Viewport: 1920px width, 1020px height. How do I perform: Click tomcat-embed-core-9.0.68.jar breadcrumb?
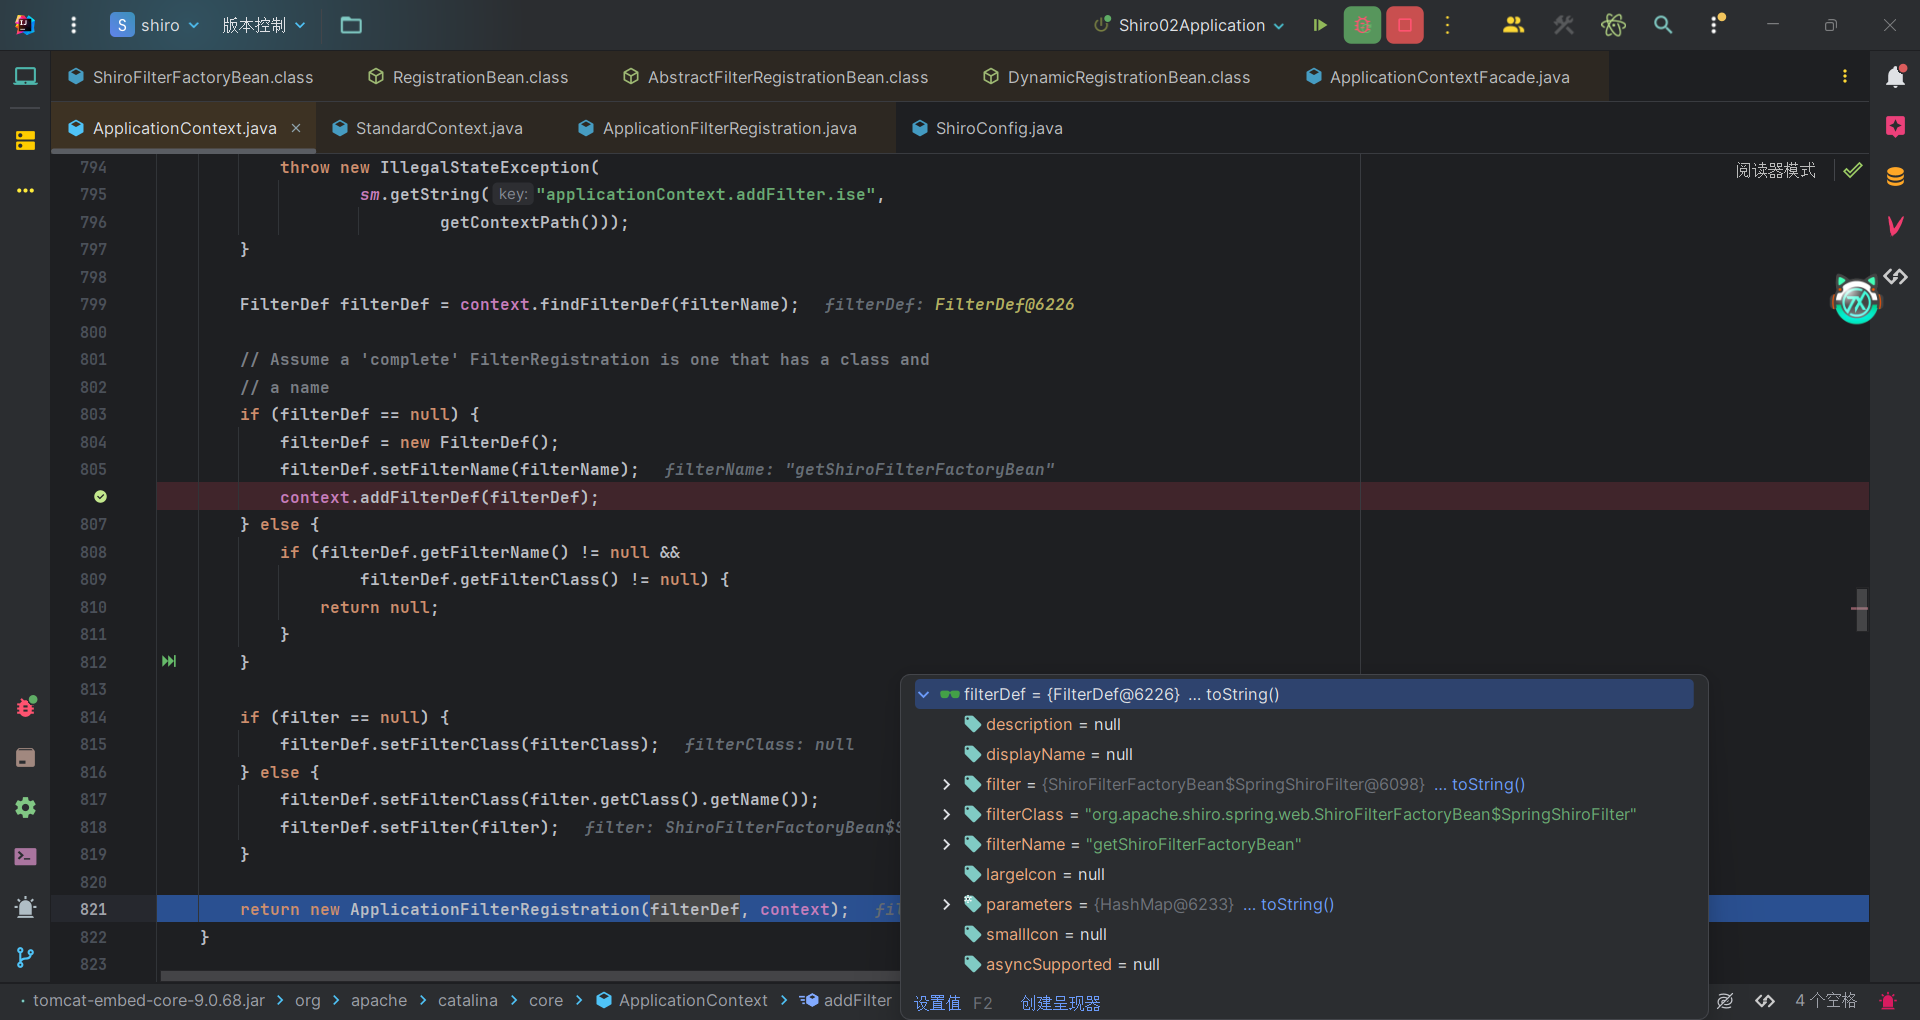click(x=149, y=1000)
